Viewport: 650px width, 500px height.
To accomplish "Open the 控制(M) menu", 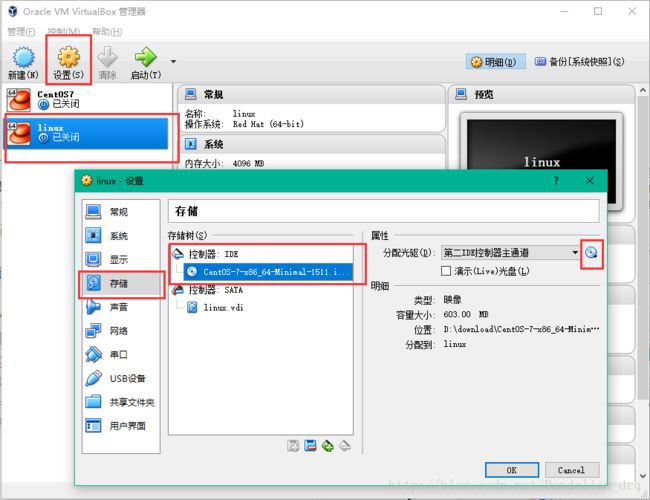I will [63, 32].
